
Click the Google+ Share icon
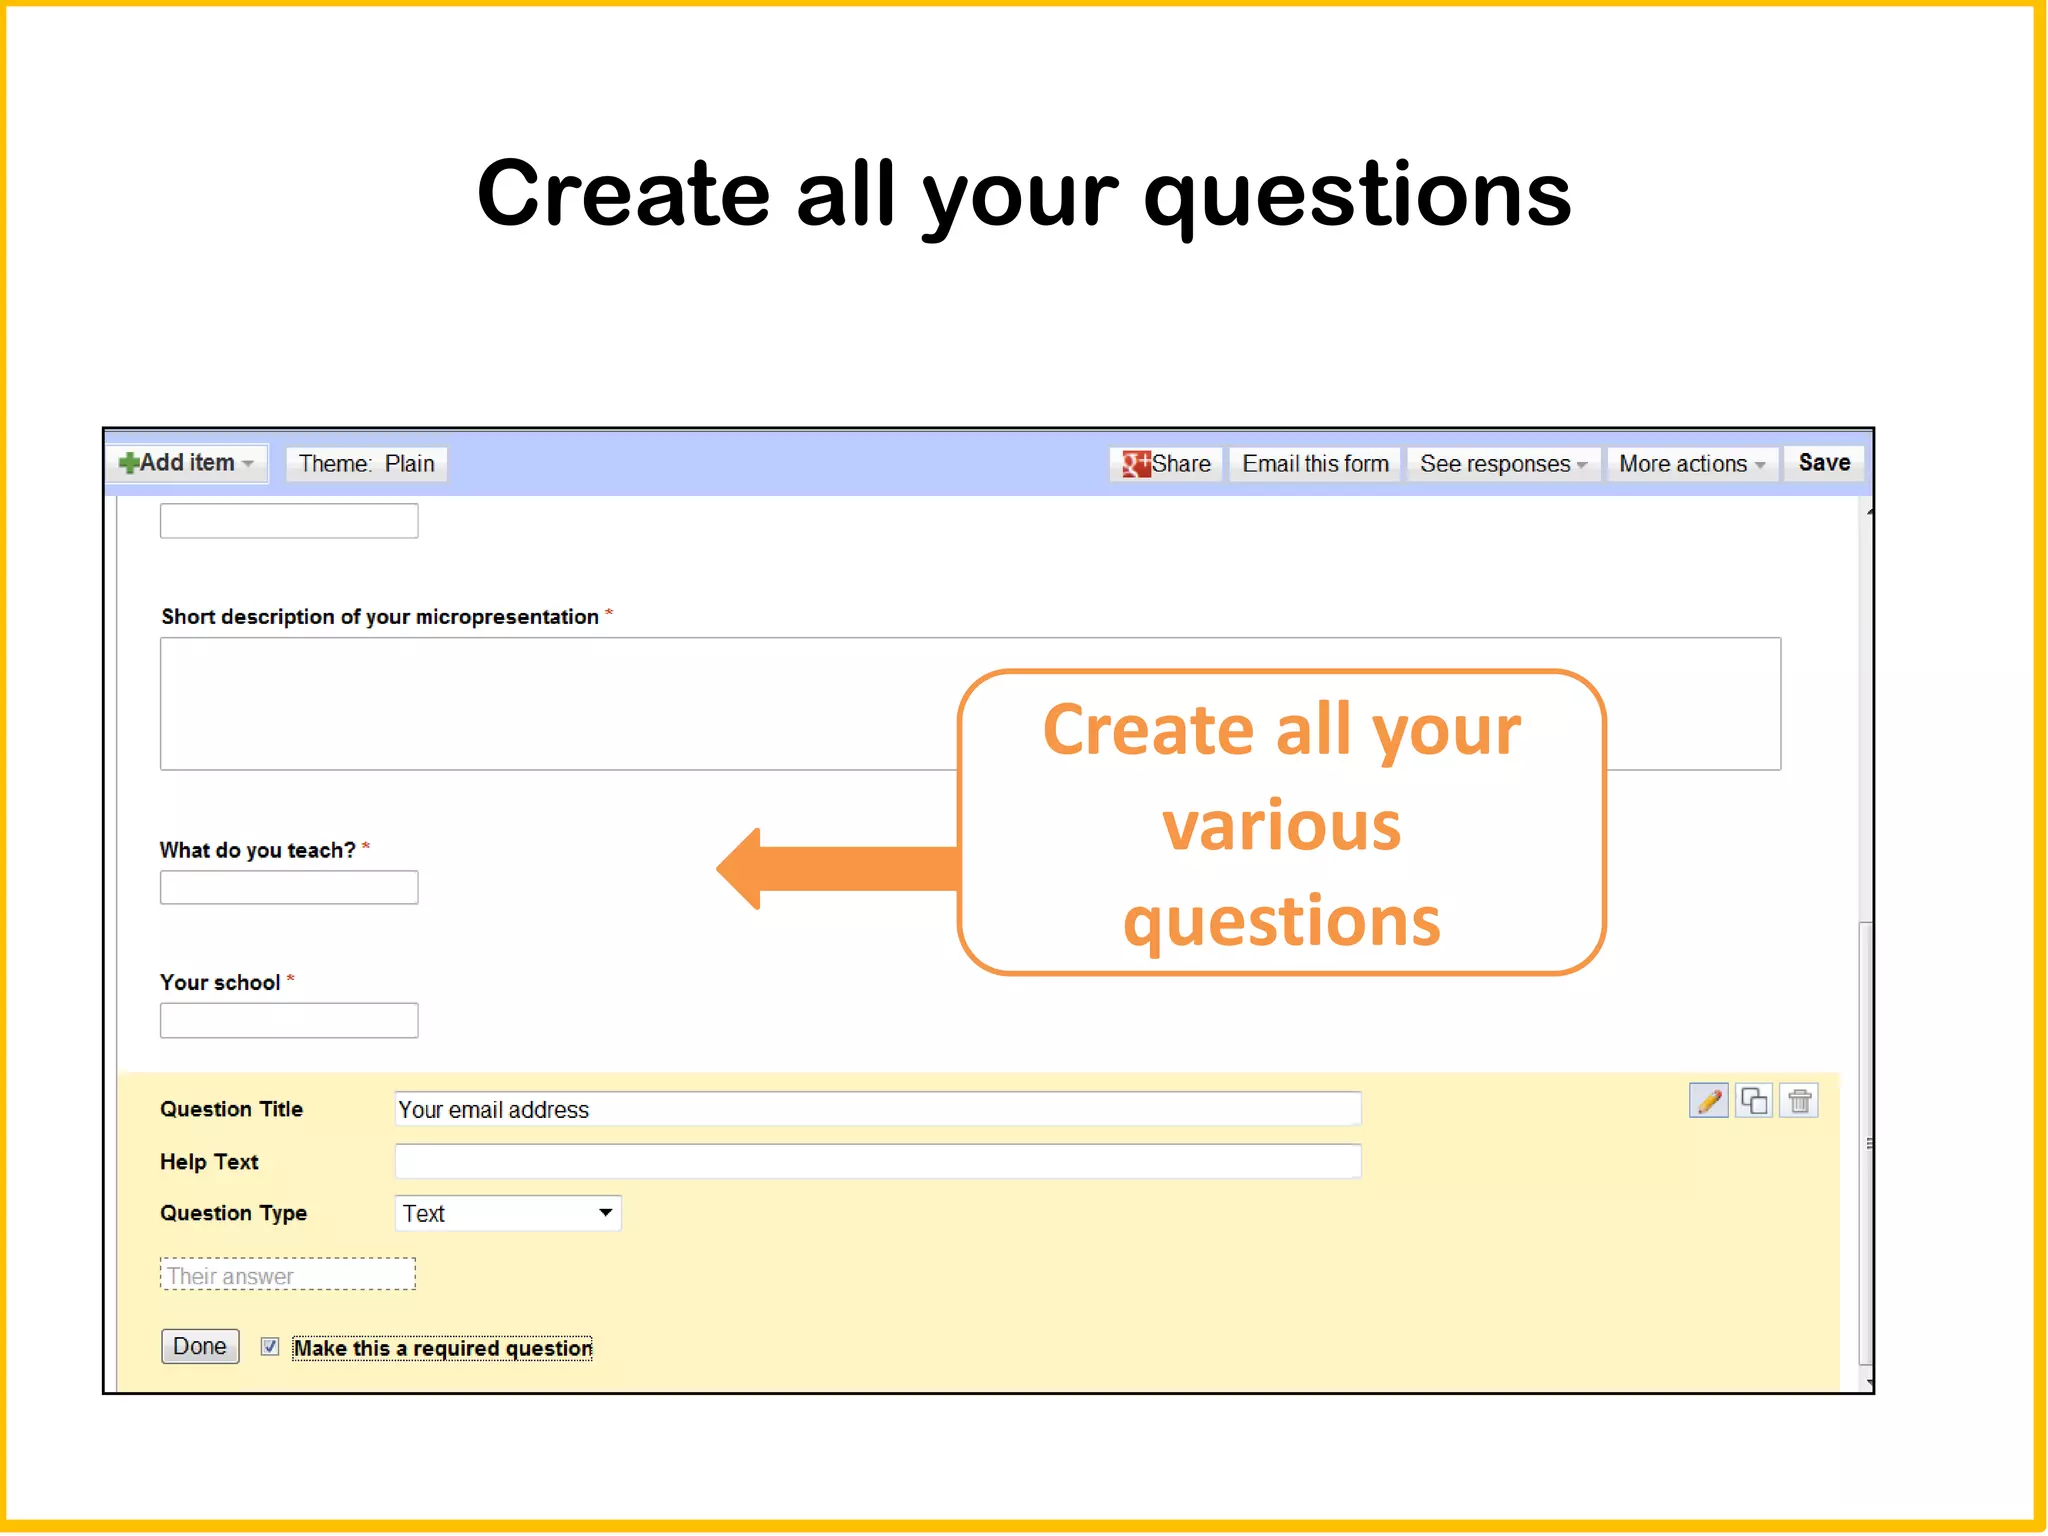point(1135,464)
